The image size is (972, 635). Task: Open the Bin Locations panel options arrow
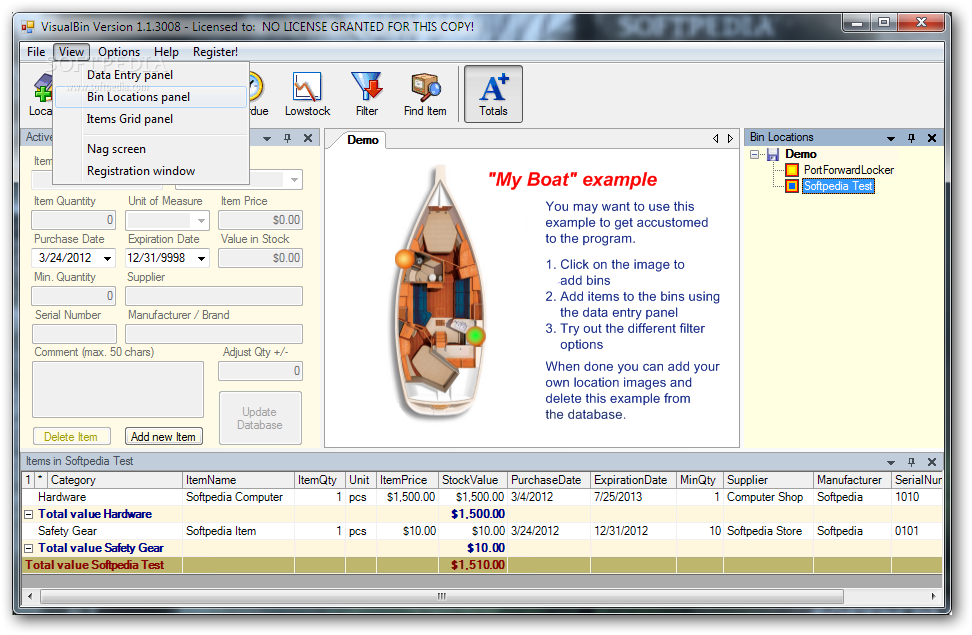(891, 138)
